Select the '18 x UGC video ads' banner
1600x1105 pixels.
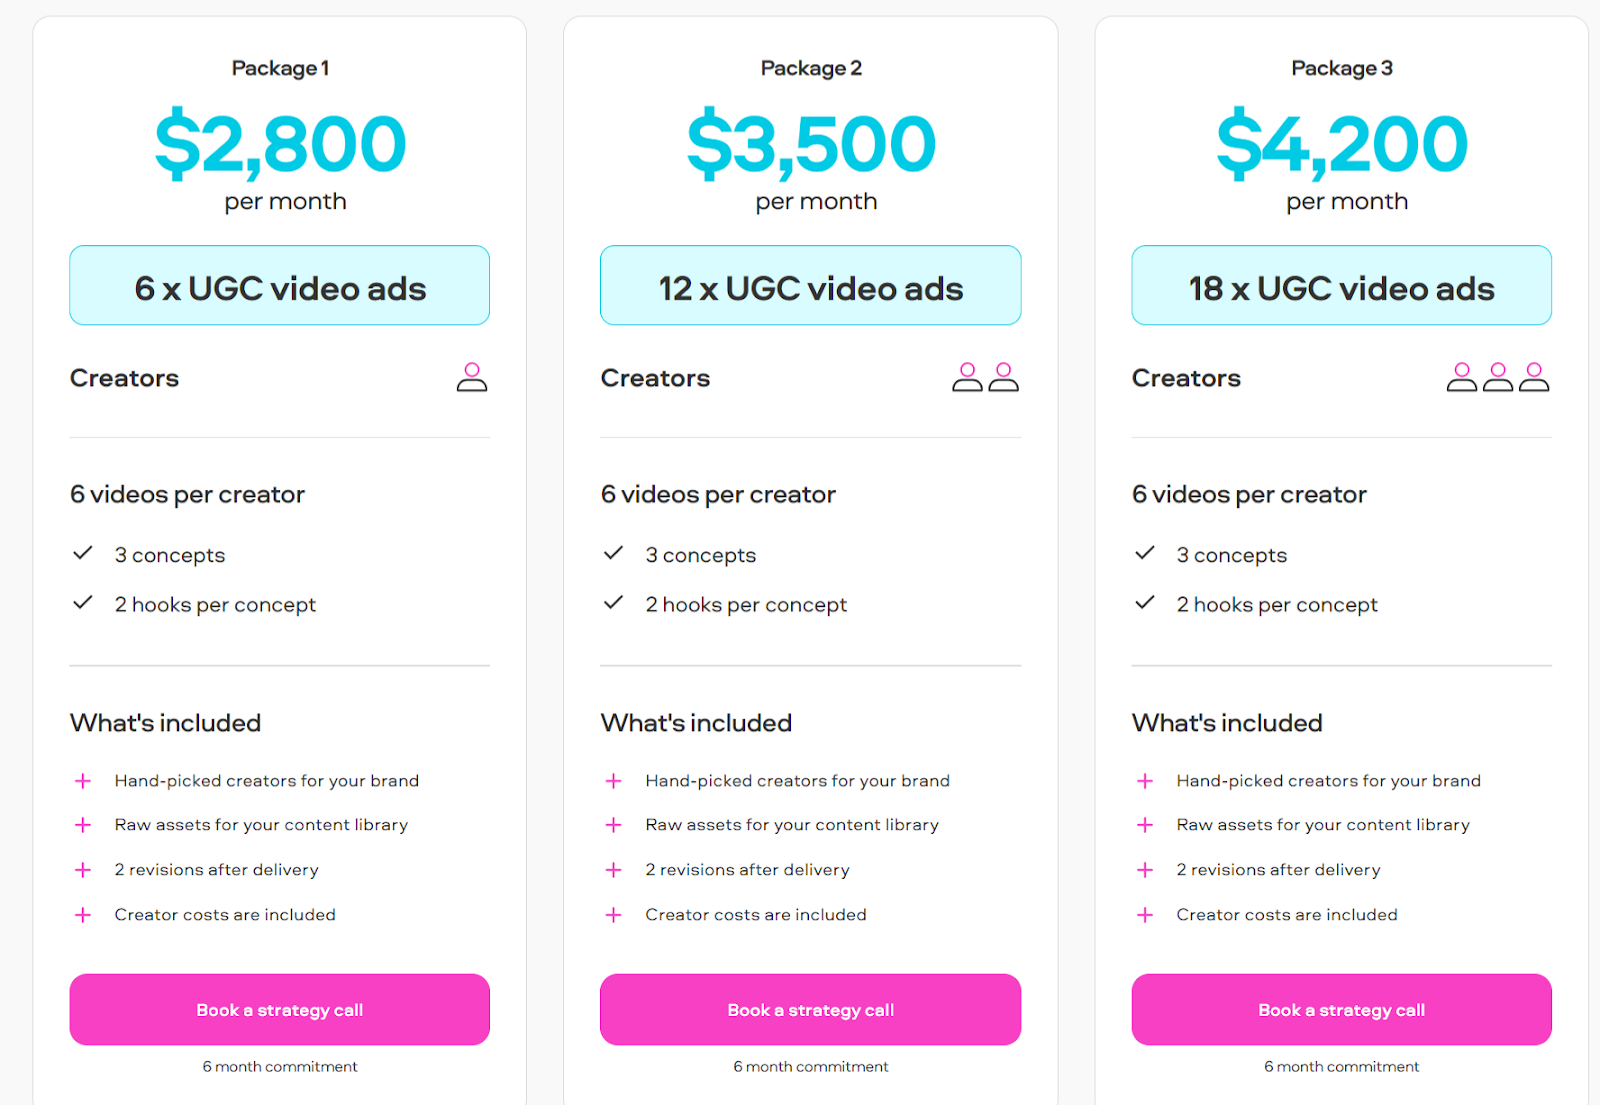click(x=1342, y=285)
